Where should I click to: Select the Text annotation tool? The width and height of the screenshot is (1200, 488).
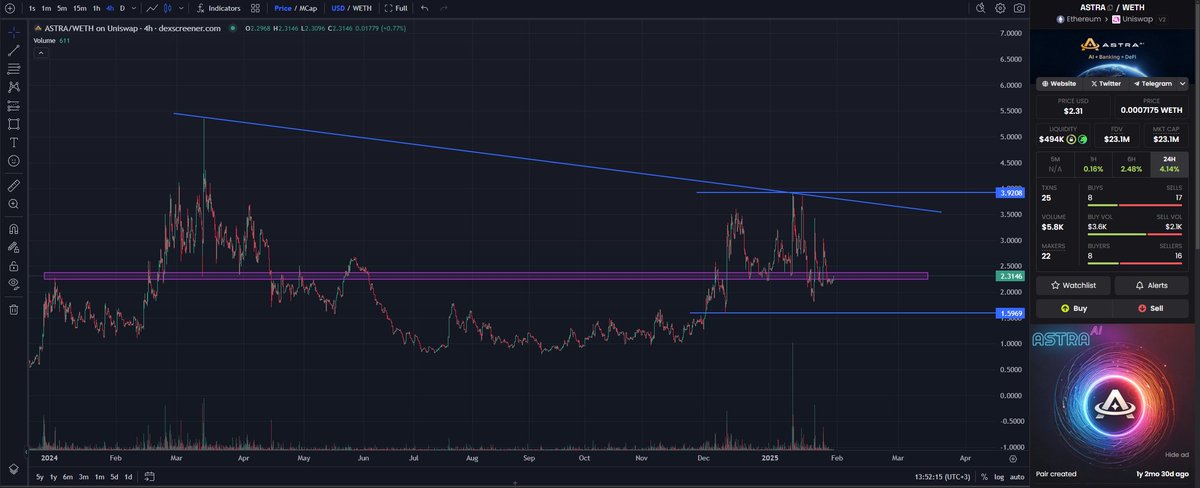(x=14, y=142)
